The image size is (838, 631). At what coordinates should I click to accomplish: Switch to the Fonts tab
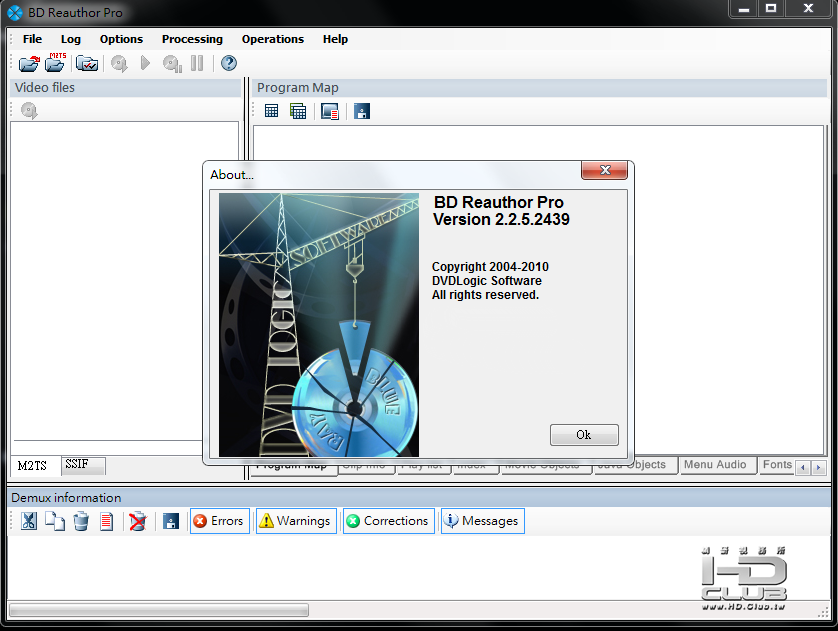tap(777, 465)
